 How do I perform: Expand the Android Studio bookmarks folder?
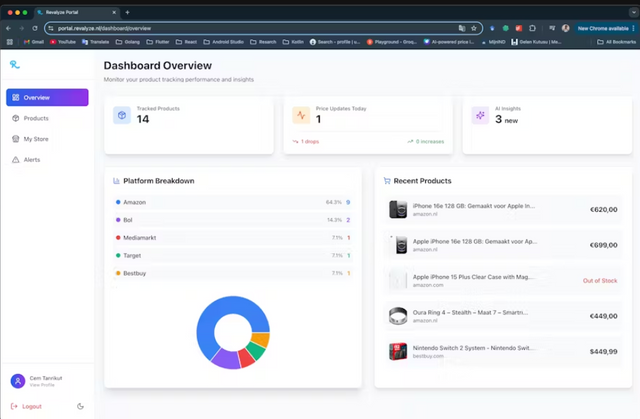click(224, 42)
